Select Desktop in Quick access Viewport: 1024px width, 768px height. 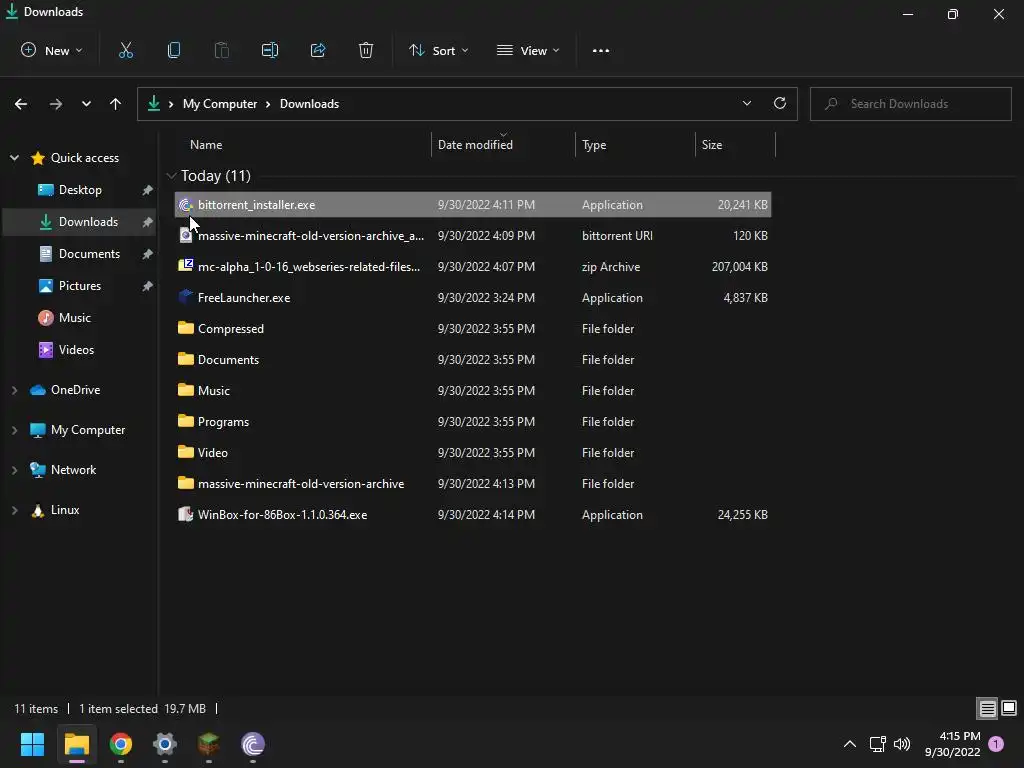coord(80,189)
